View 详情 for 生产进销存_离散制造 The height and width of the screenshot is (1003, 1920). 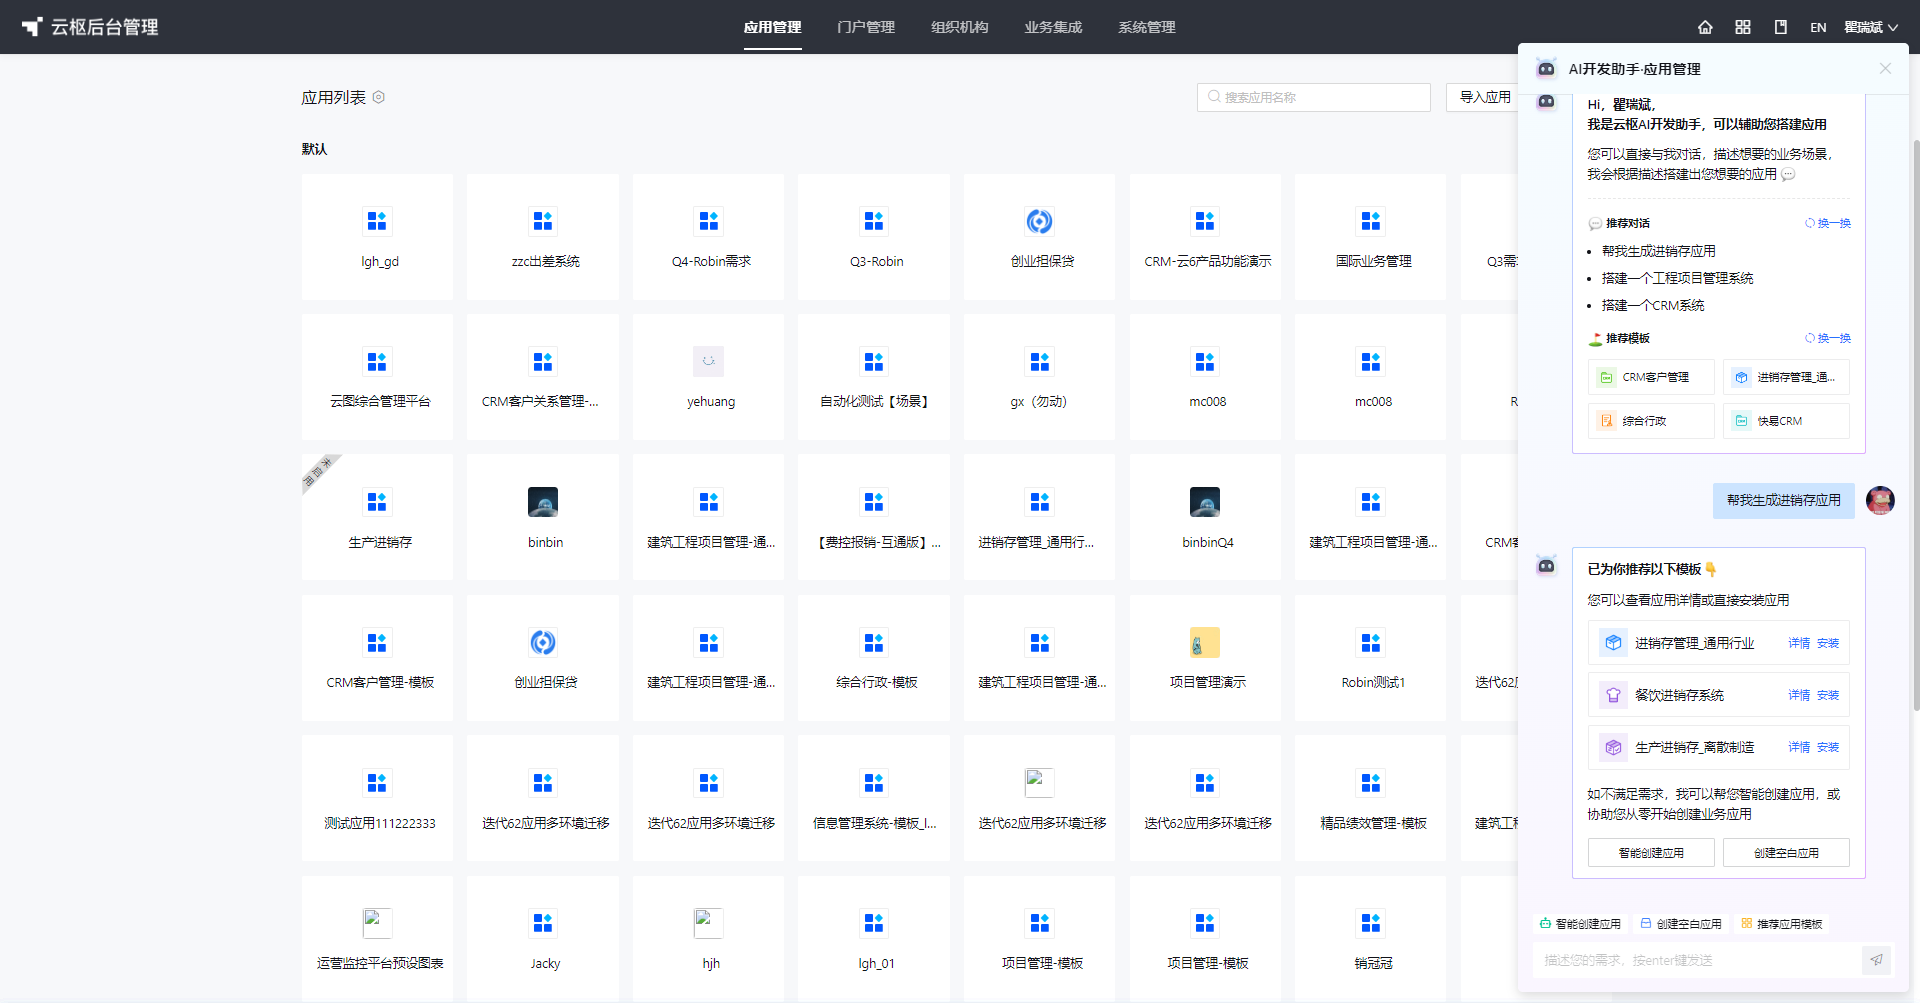(x=1799, y=747)
